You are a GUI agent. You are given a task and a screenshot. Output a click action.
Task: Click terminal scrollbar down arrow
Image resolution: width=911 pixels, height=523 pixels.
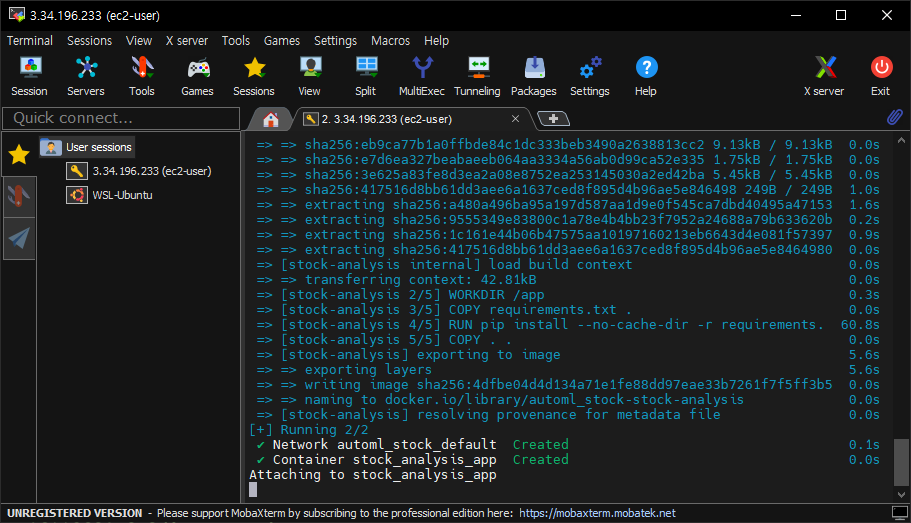[x=901, y=495]
